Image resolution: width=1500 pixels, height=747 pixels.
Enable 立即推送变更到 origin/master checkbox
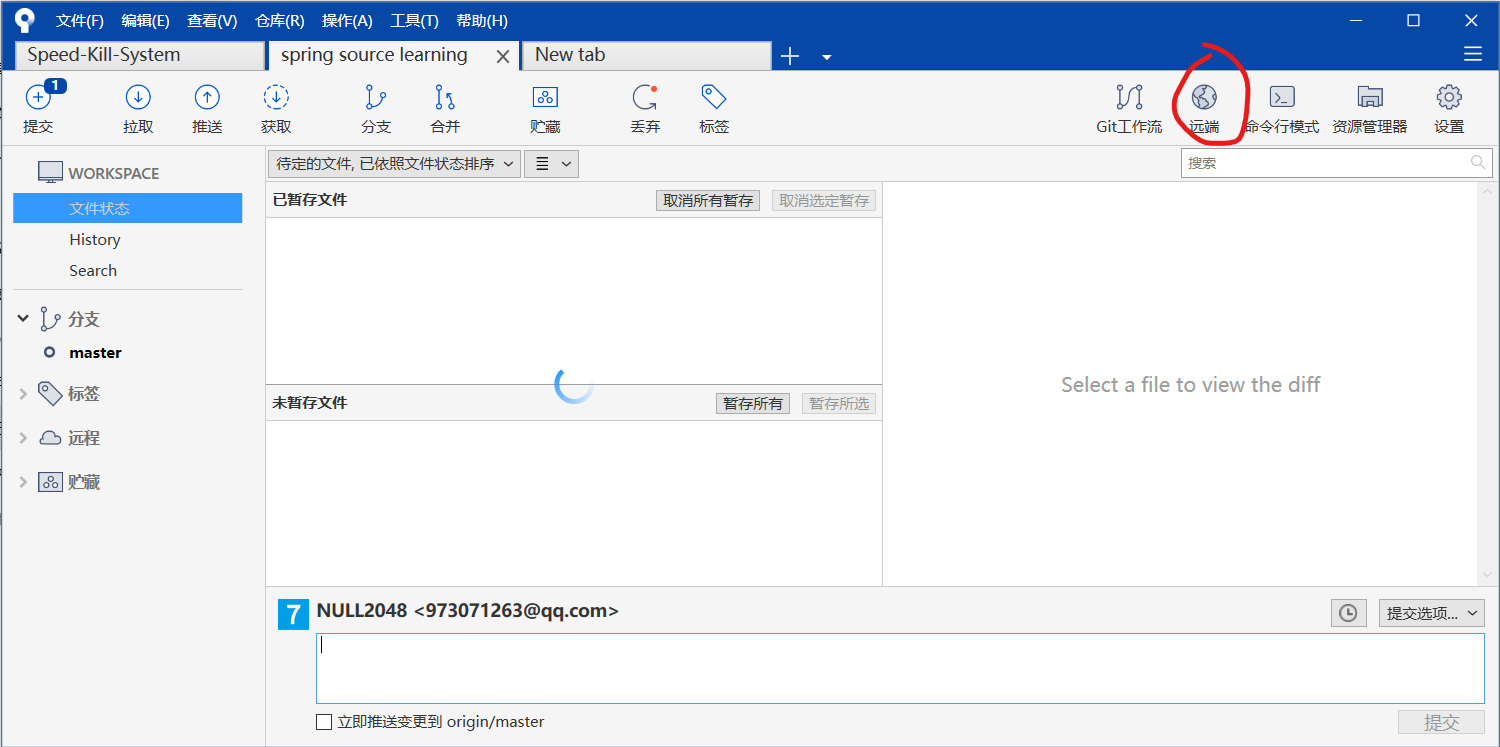coord(324,722)
